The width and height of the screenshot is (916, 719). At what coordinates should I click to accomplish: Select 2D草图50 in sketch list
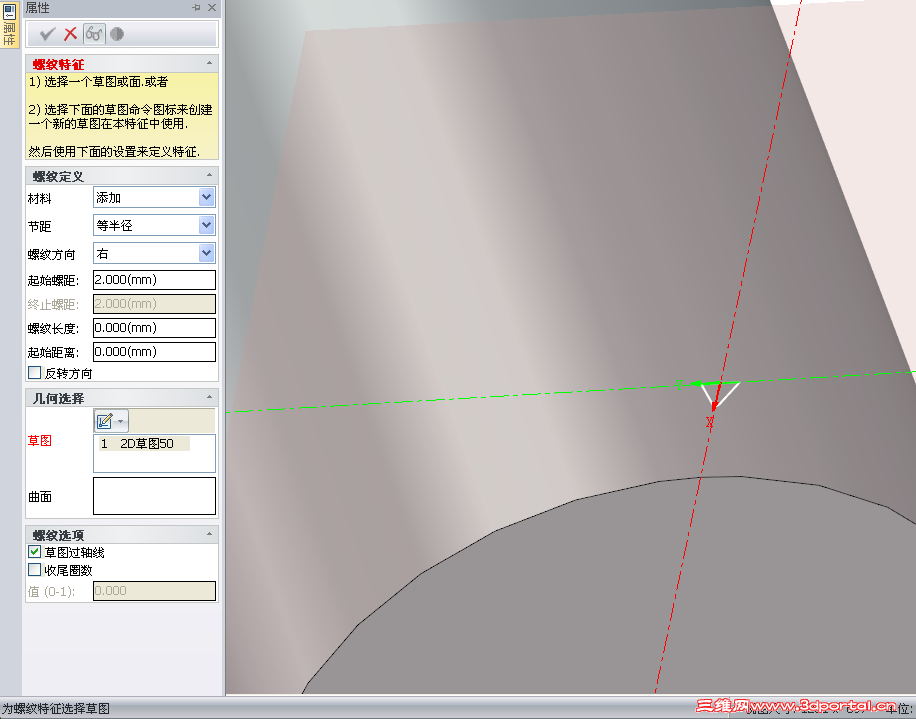(144, 444)
